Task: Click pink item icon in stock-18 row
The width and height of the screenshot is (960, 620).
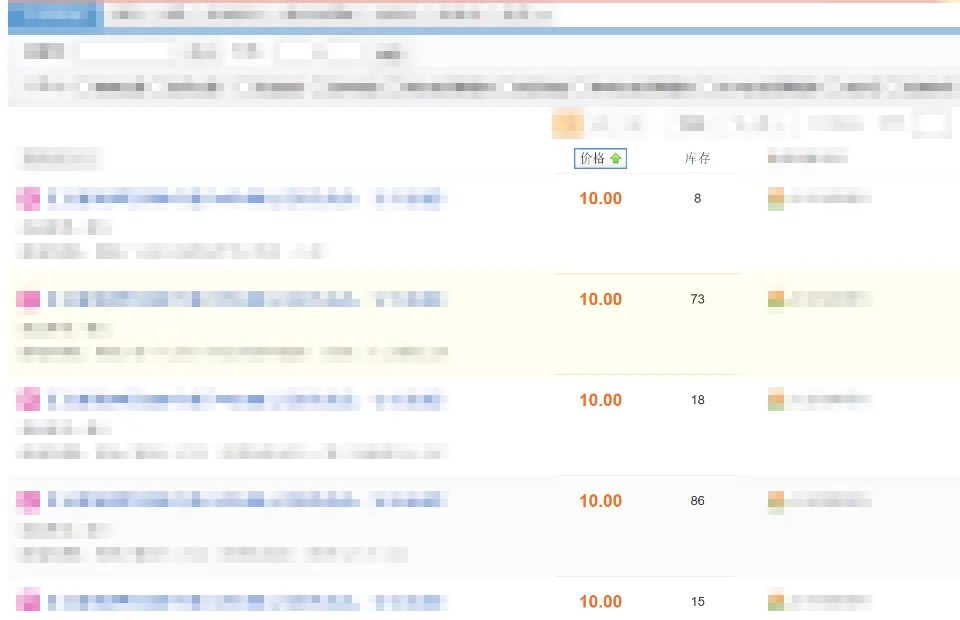Action: (x=28, y=400)
